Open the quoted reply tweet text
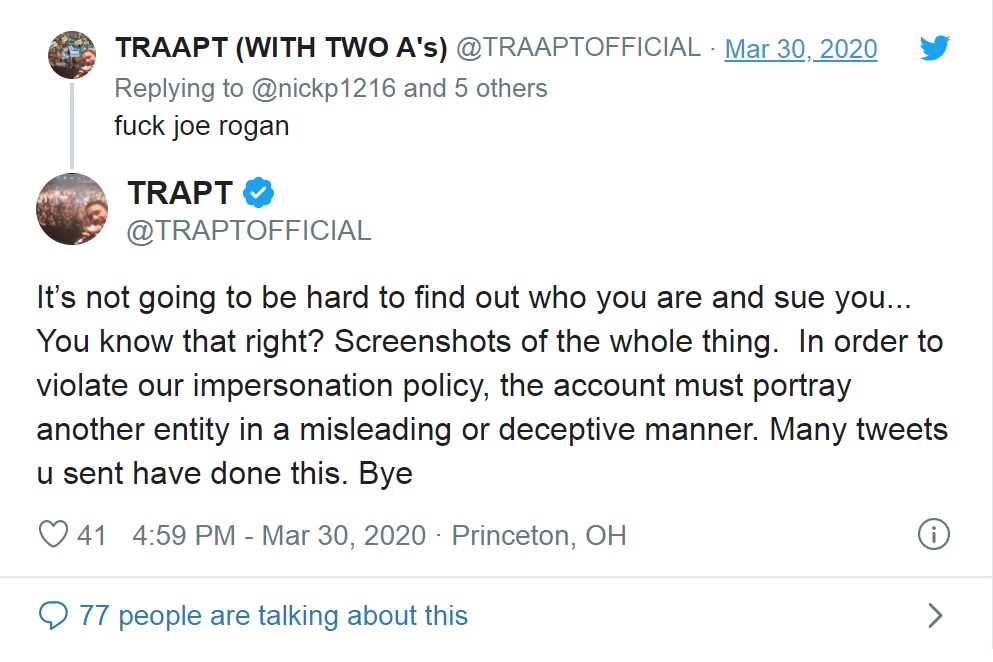 click(201, 126)
